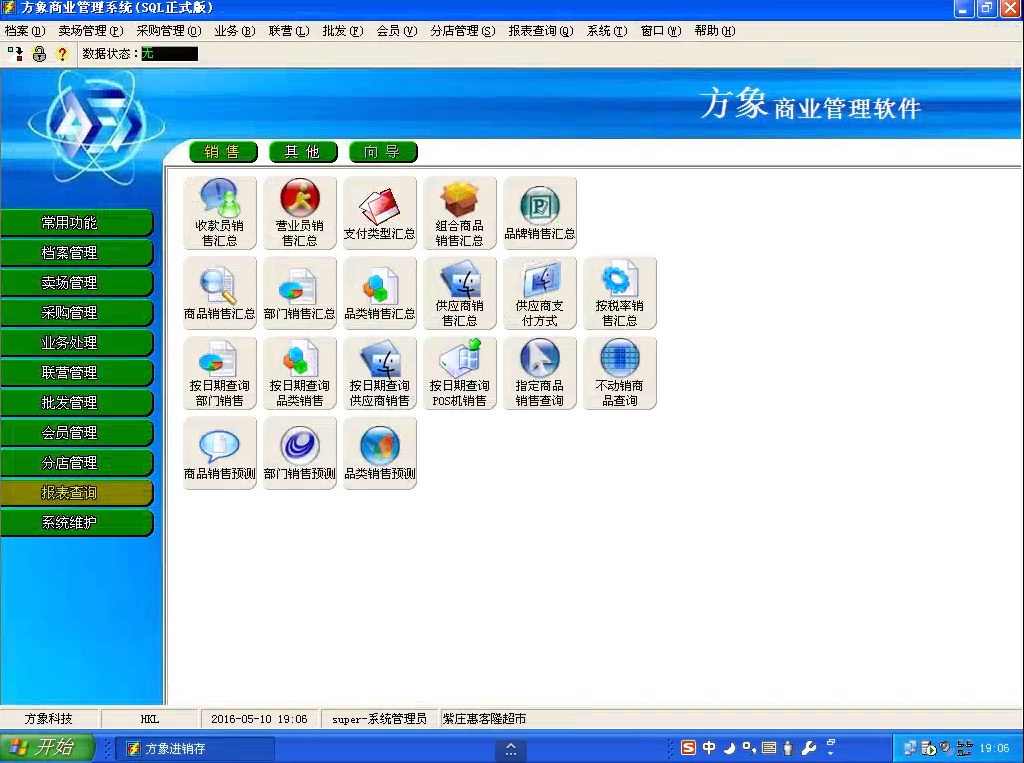Launch 不动销商品查询 icon

(x=619, y=372)
